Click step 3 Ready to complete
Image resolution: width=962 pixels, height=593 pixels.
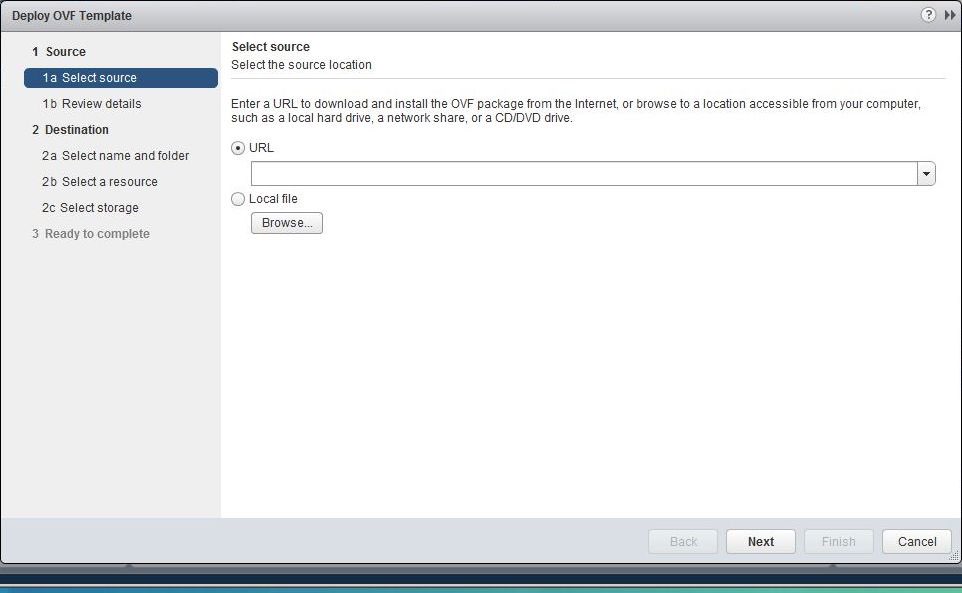click(91, 234)
